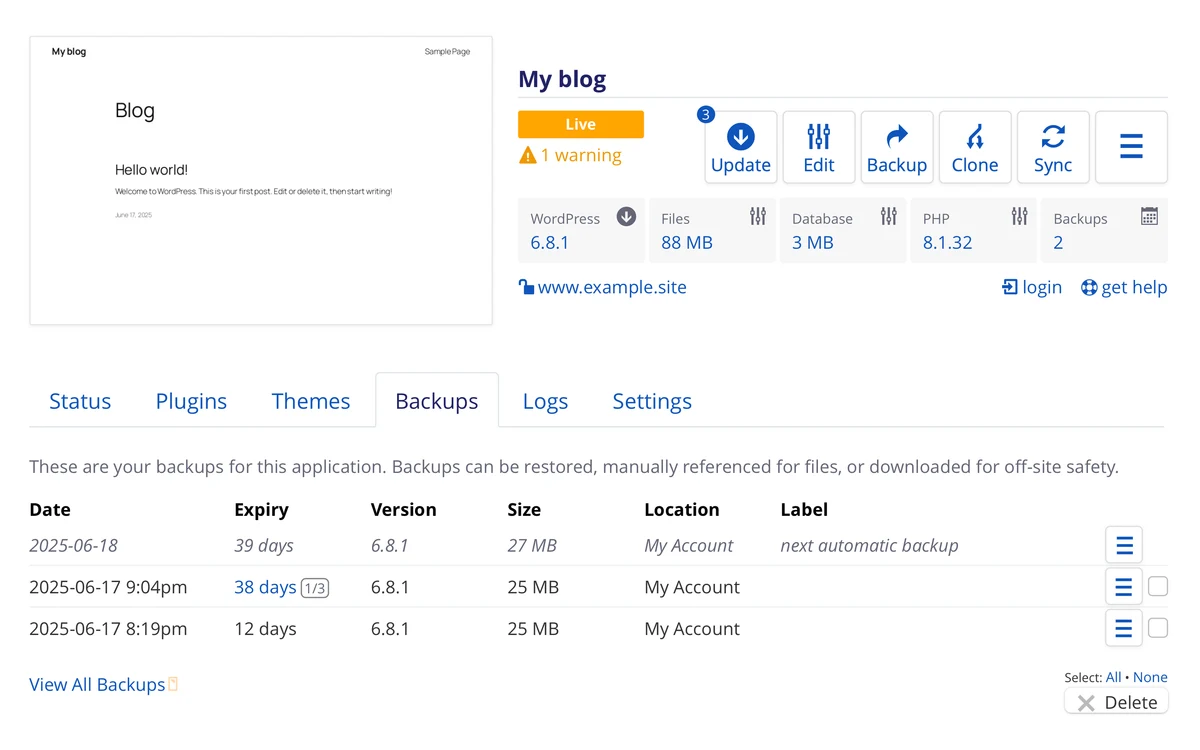The height and width of the screenshot is (750, 1200).
Task: Click the Backups calendar icon
Action: 1150,216
